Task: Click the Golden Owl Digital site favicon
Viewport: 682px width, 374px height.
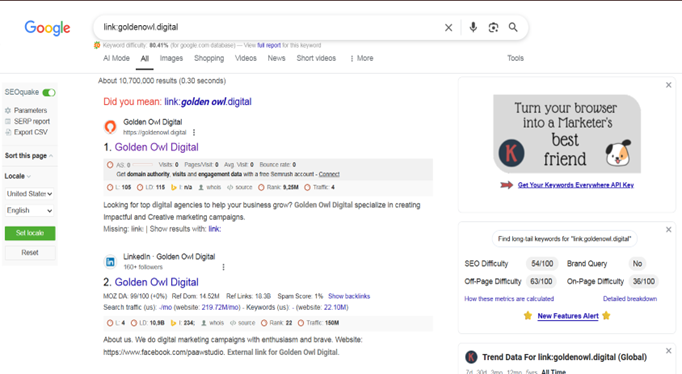Action: (110, 127)
